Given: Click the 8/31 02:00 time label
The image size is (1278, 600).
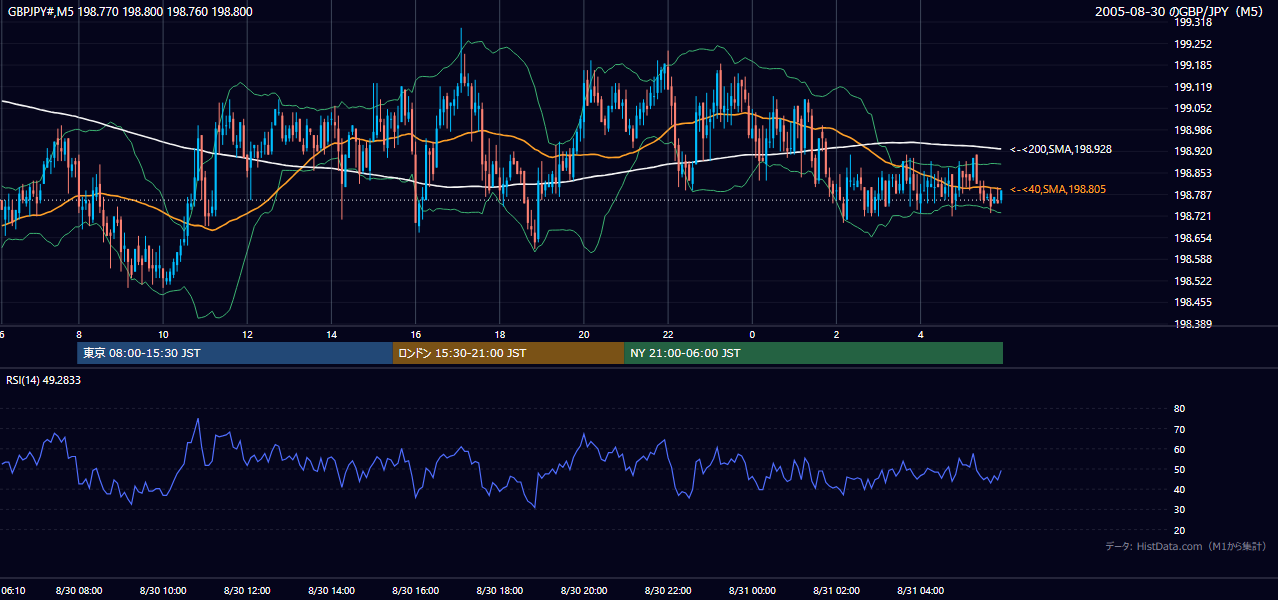Looking at the screenshot, I should [x=836, y=591].
